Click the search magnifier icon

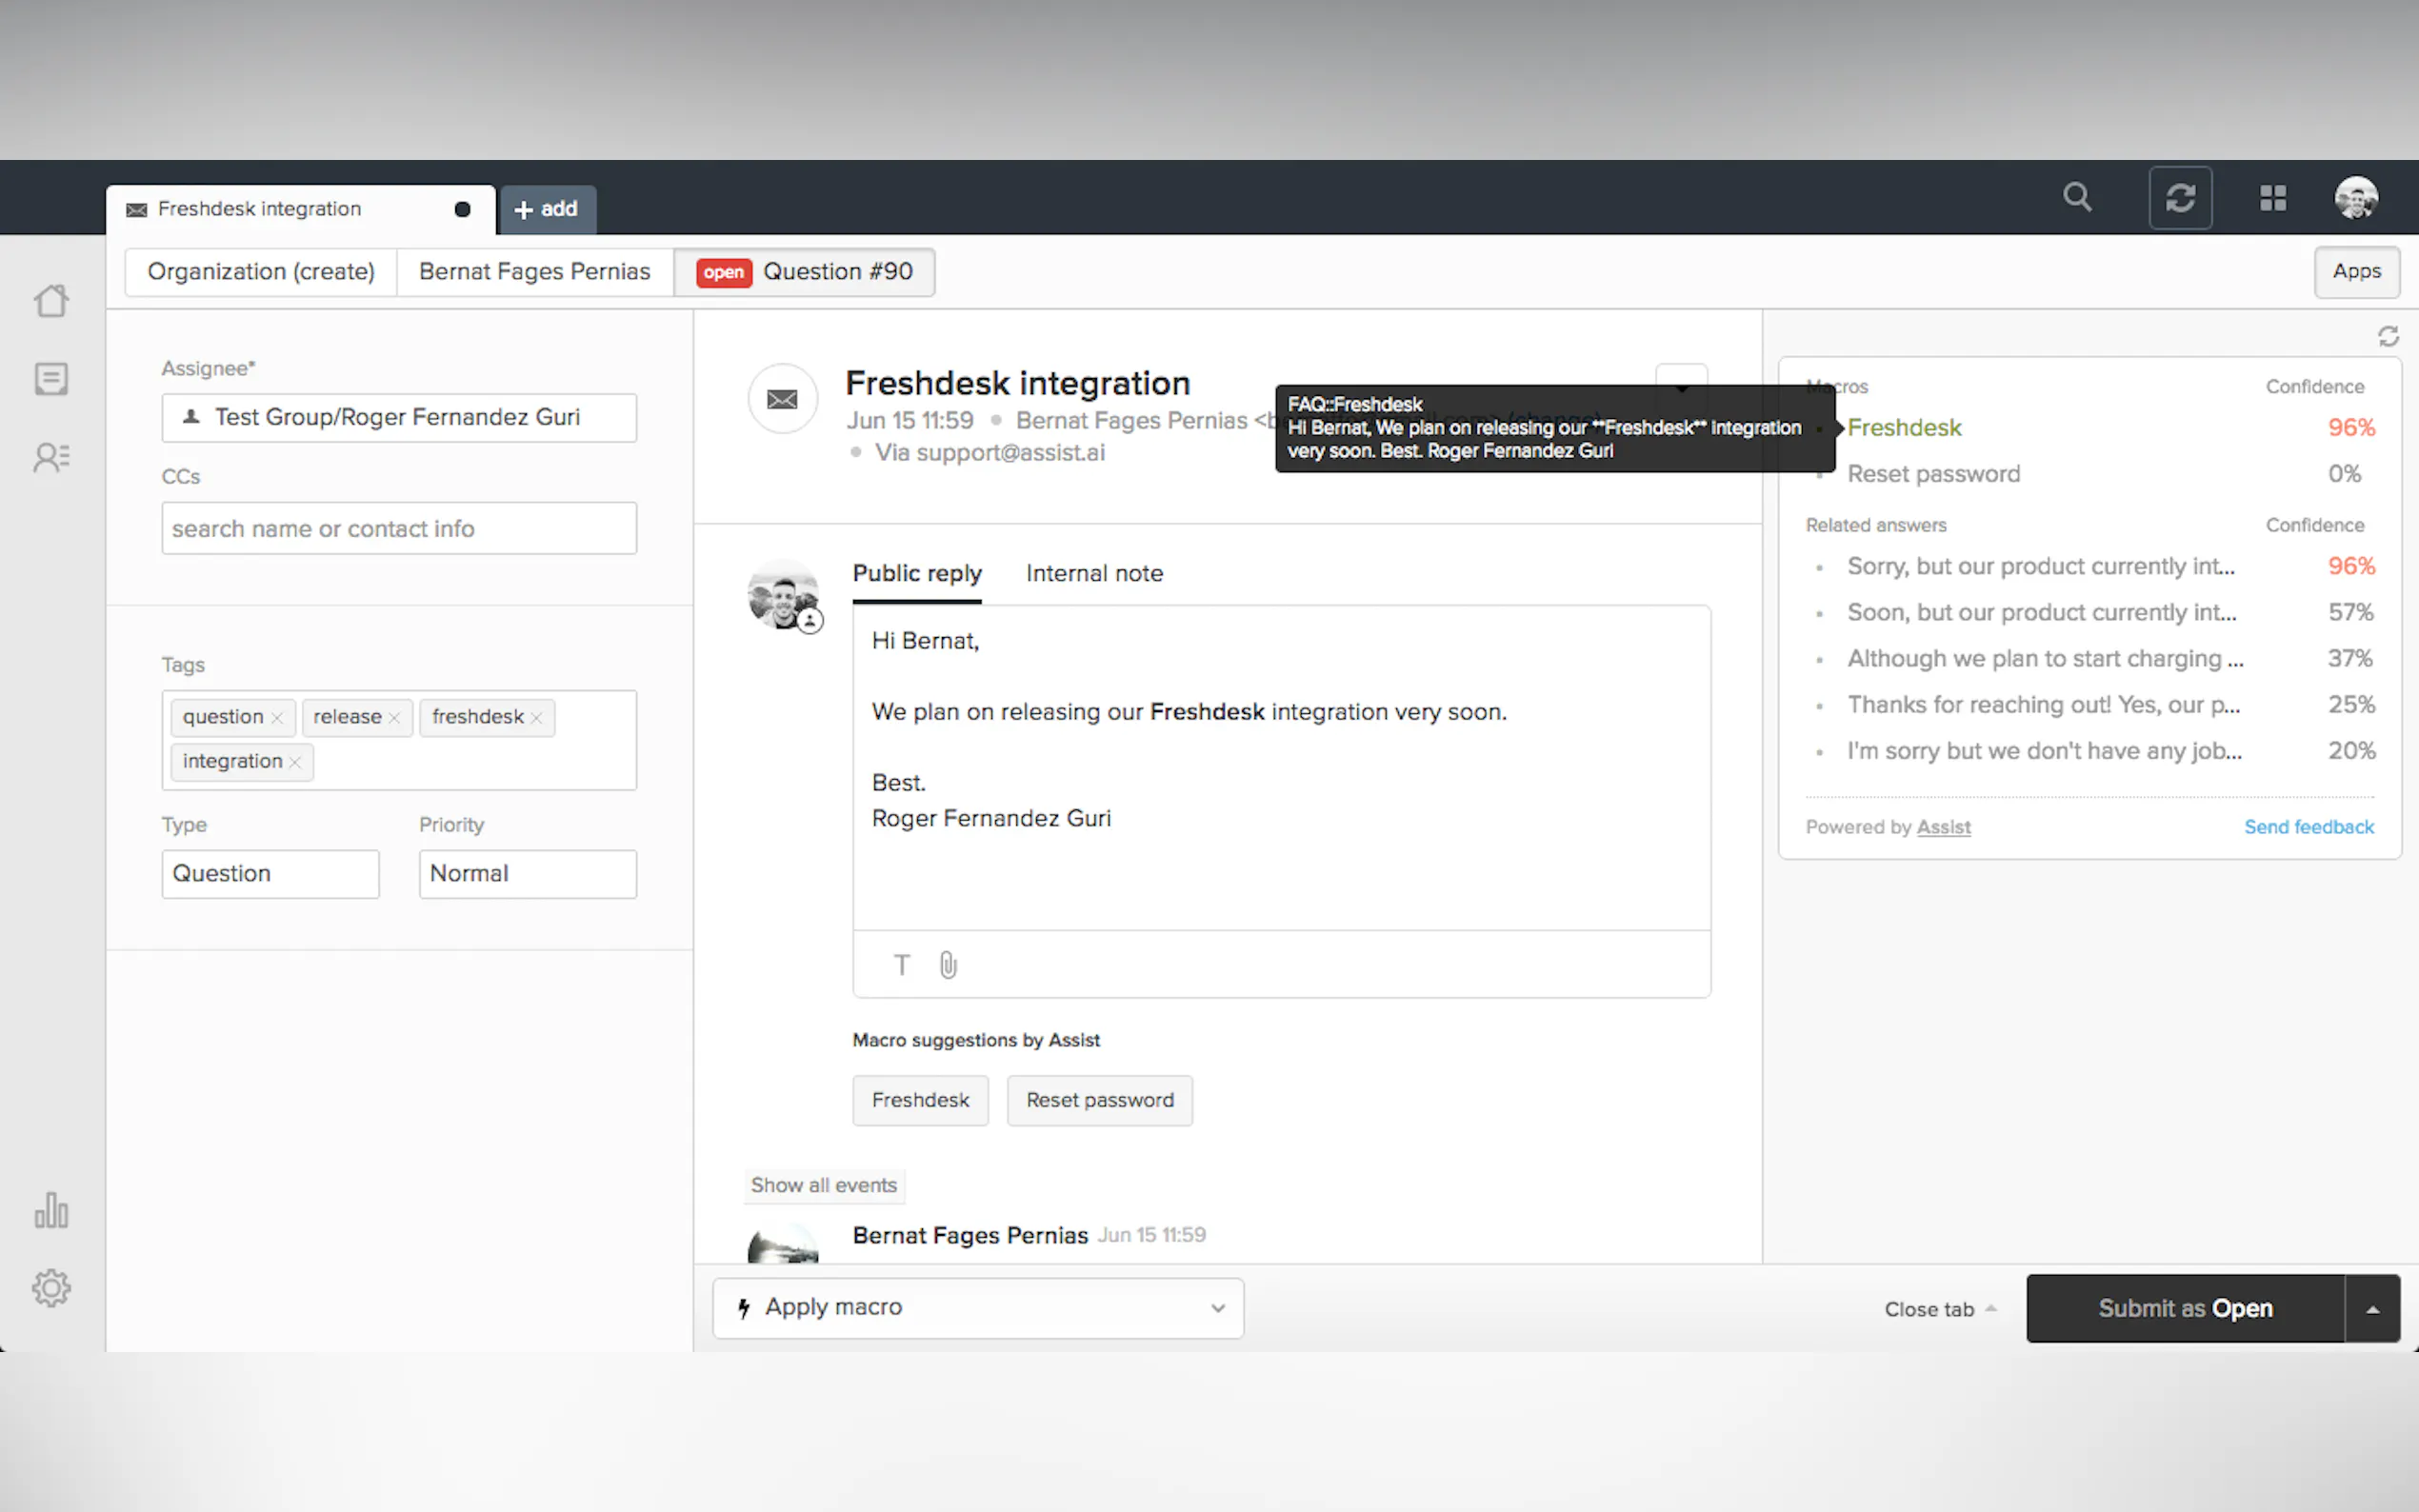coord(2077,197)
